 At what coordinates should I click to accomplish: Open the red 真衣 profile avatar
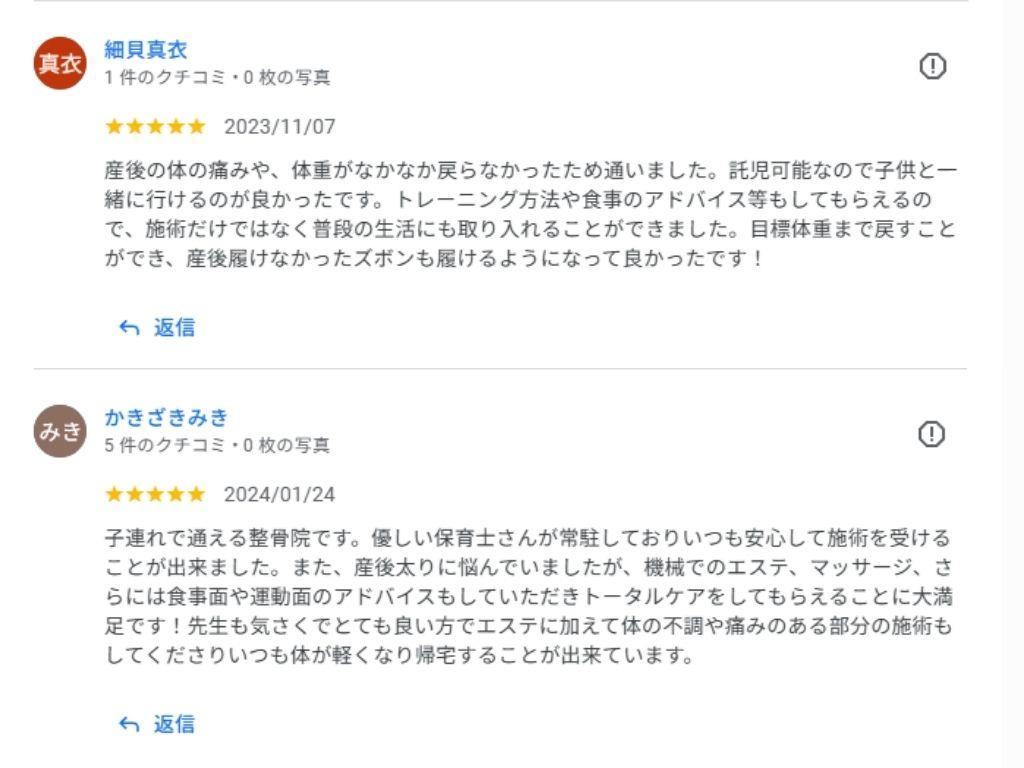tap(60, 63)
